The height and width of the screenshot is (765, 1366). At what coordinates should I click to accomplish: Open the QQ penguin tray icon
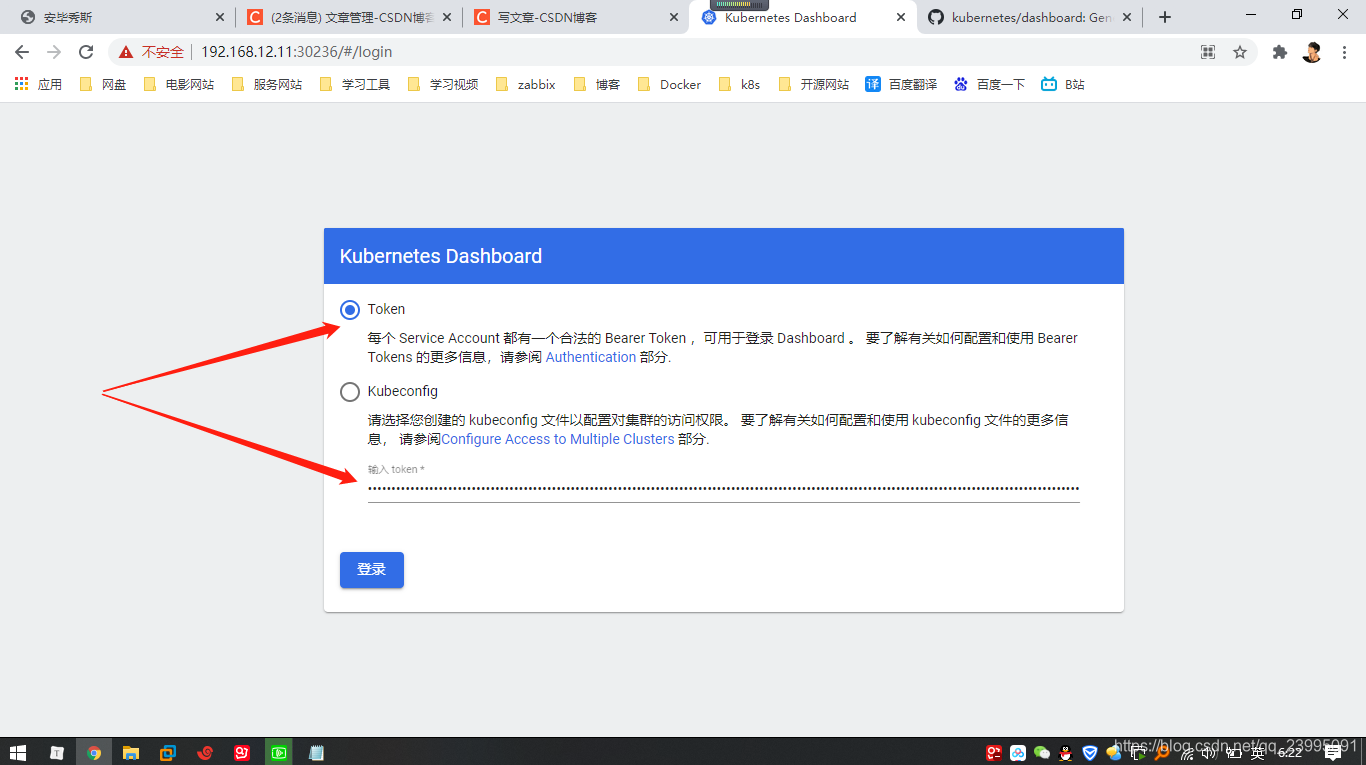(x=1066, y=753)
